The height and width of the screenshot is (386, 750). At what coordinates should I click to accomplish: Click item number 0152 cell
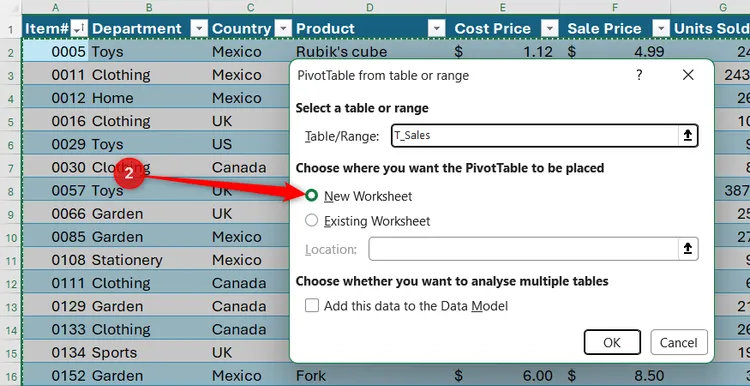[55, 376]
